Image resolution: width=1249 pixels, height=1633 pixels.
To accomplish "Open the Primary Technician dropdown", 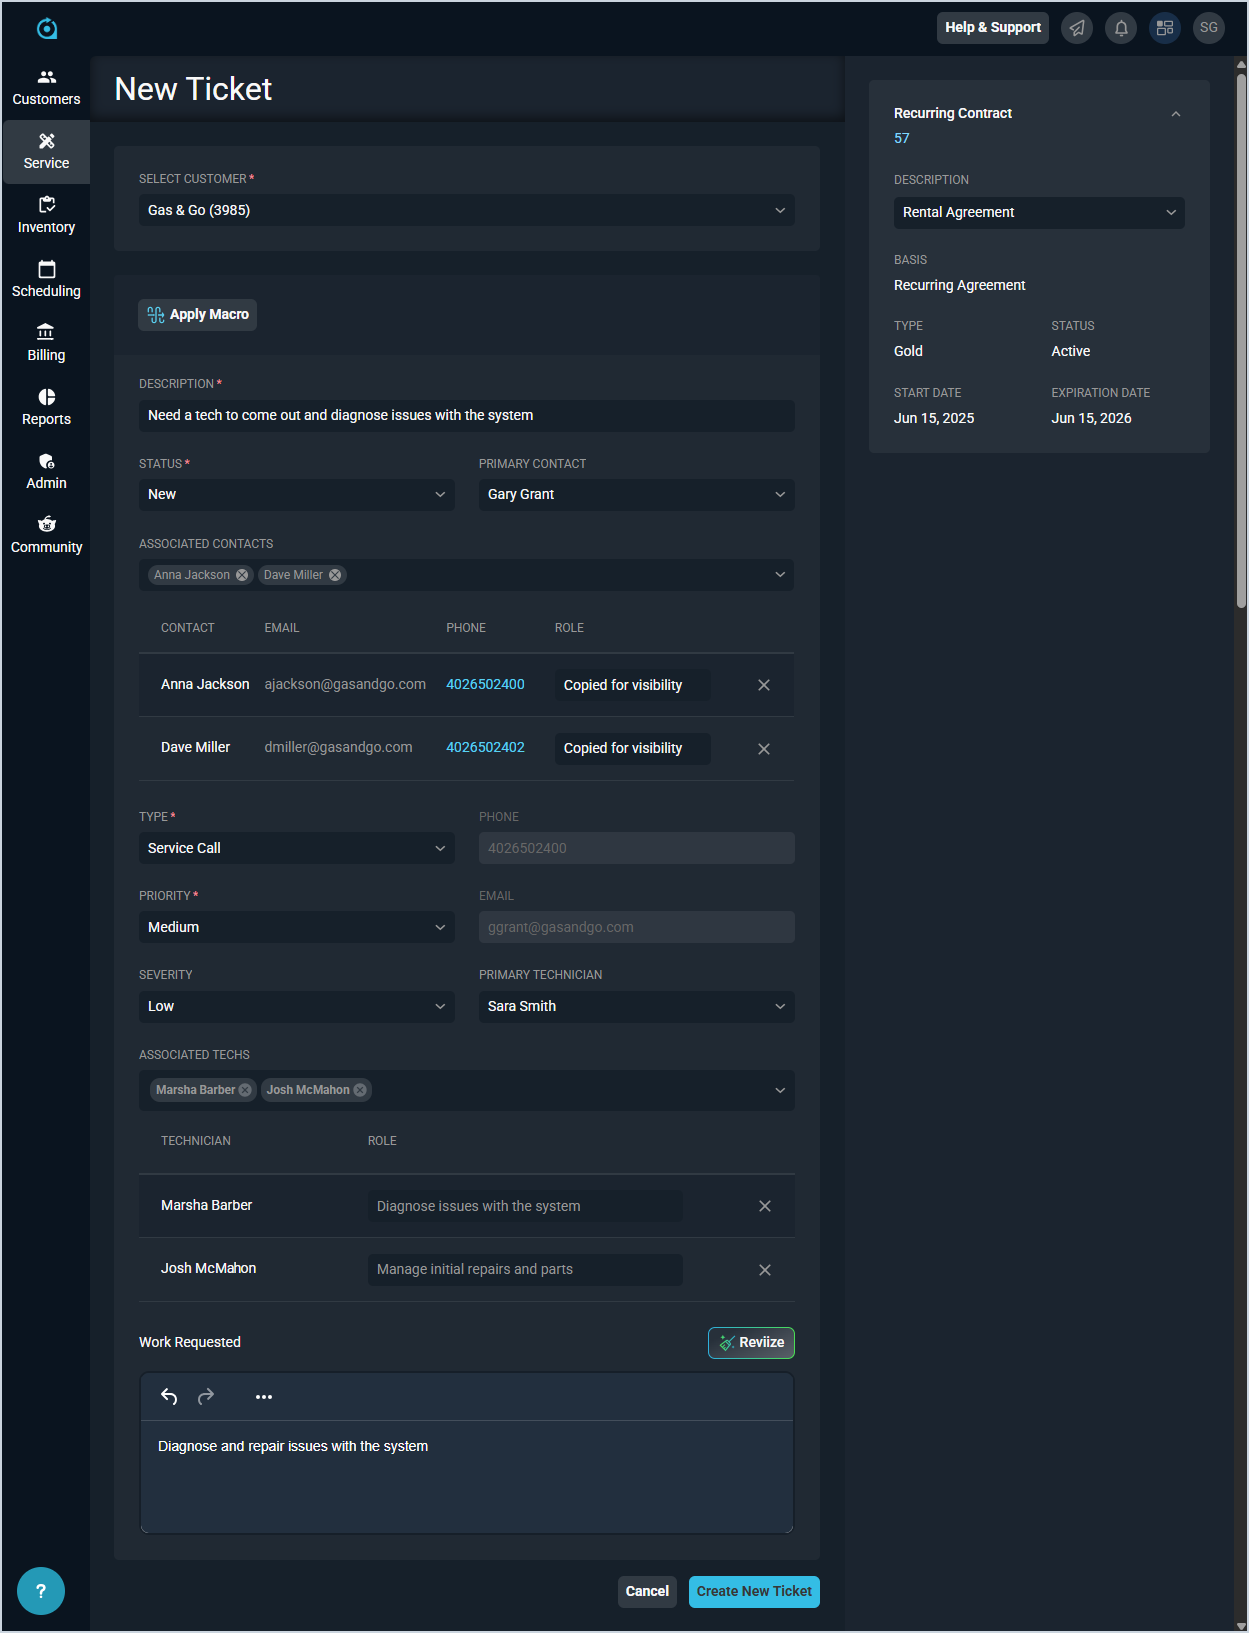I will (636, 1006).
